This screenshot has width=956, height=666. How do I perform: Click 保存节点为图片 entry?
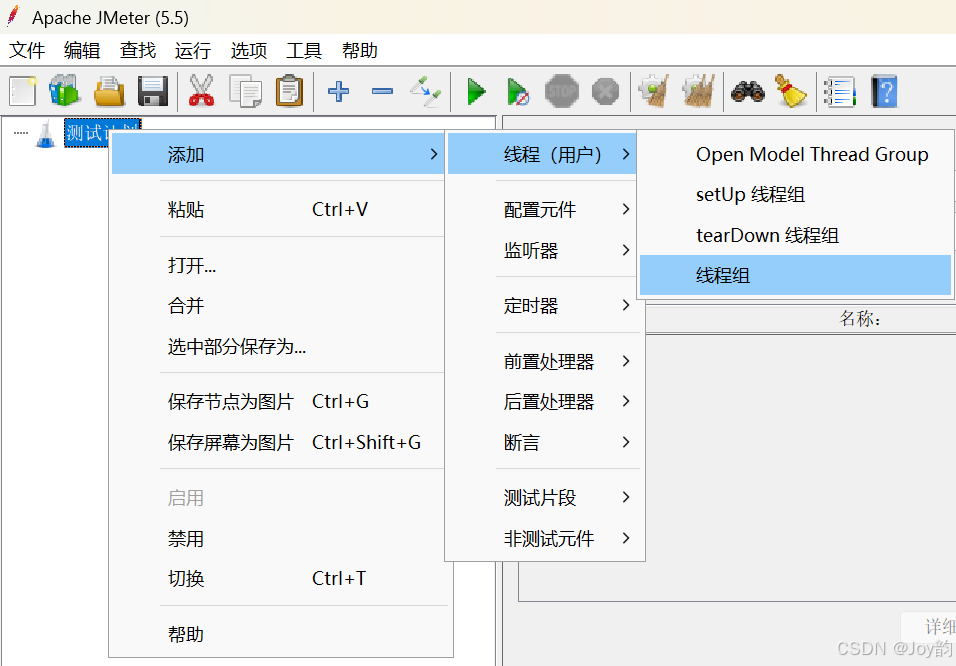pos(278,401)
